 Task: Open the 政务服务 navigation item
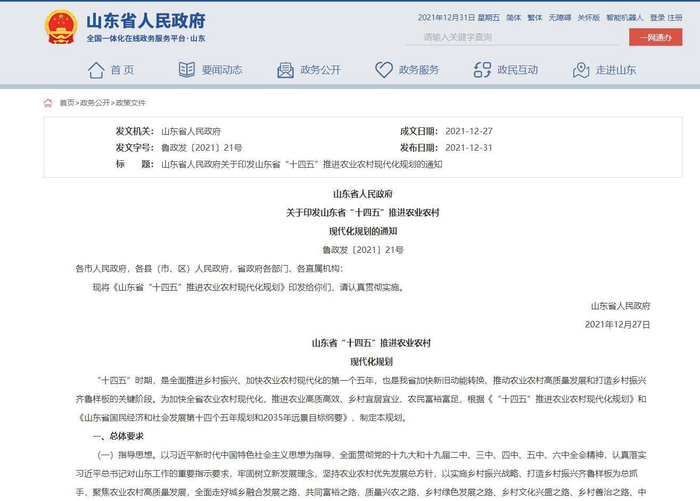point(419,70)
